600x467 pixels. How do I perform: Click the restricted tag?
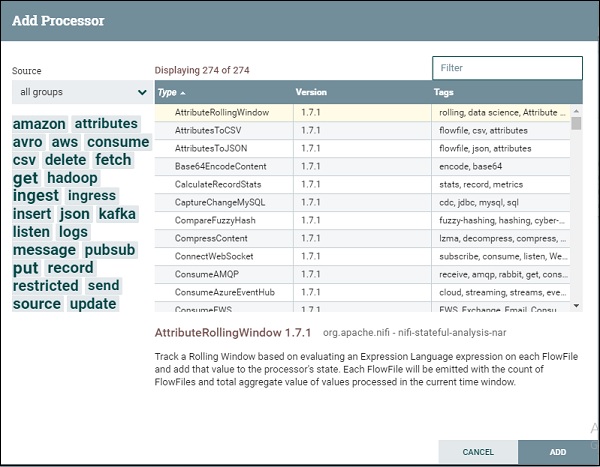click(45, 286)
